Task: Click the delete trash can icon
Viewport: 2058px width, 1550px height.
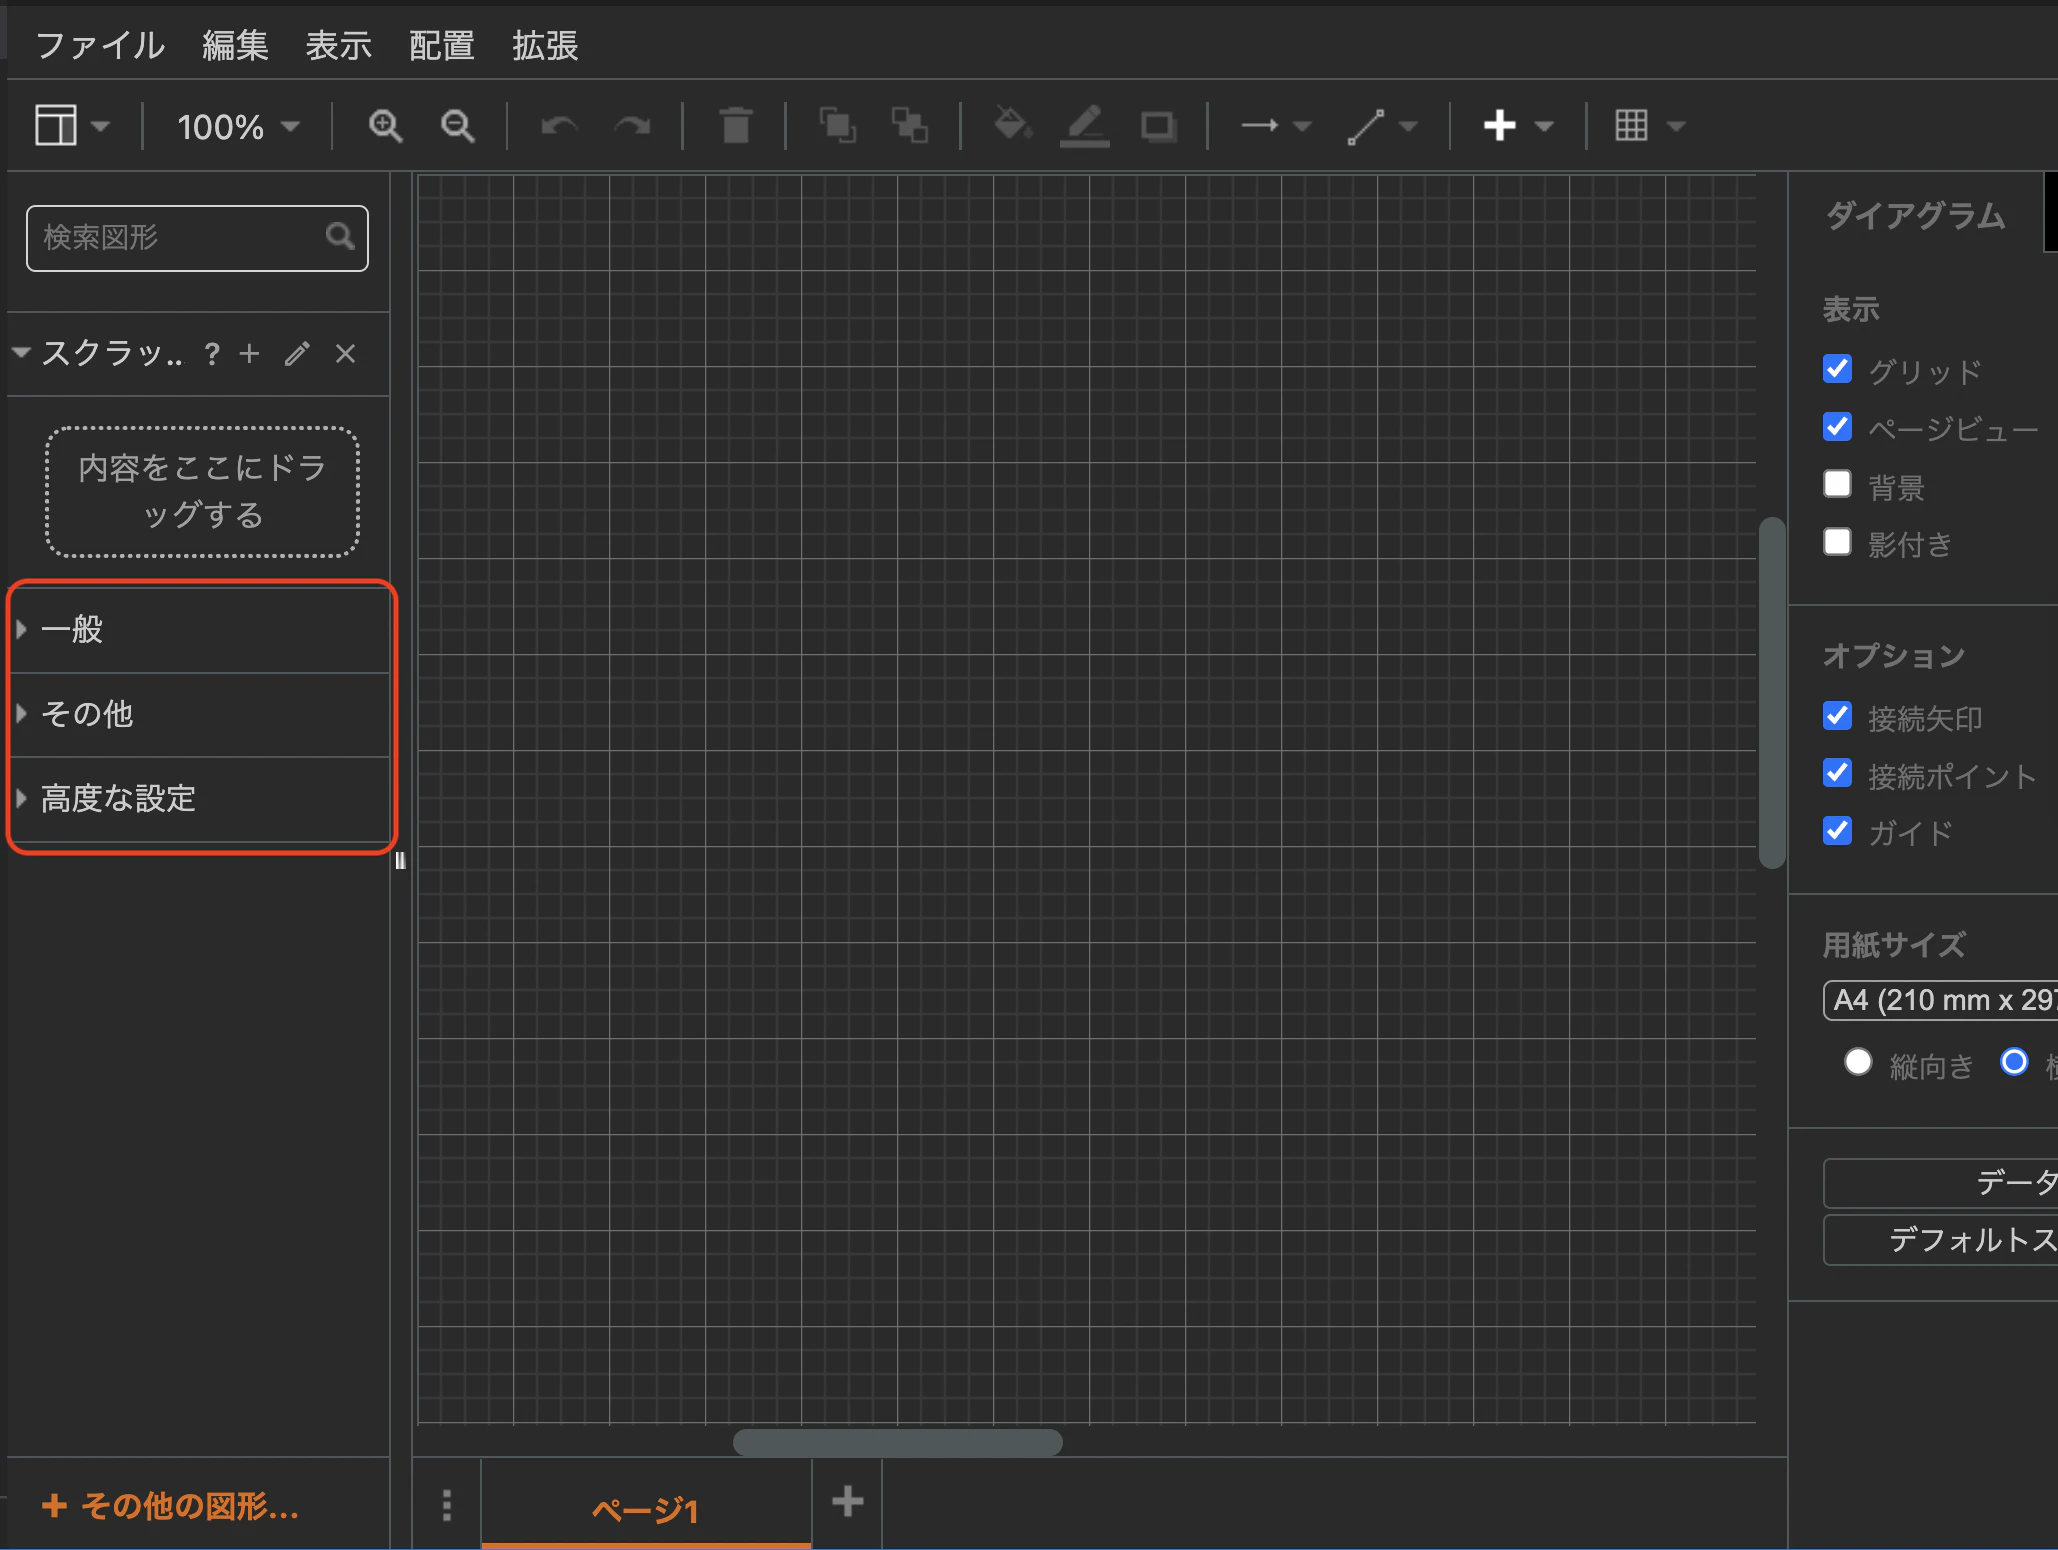Action: pyautogui.click(x=736, y=126)
